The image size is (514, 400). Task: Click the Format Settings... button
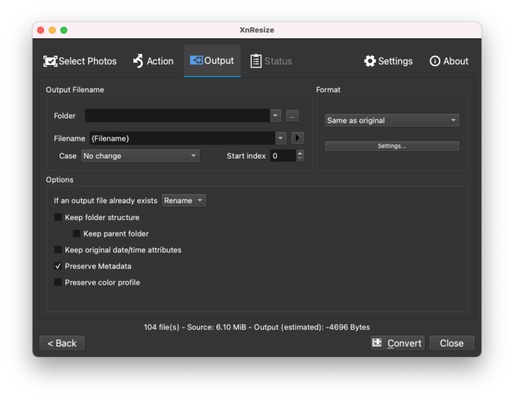pos(392,146)
